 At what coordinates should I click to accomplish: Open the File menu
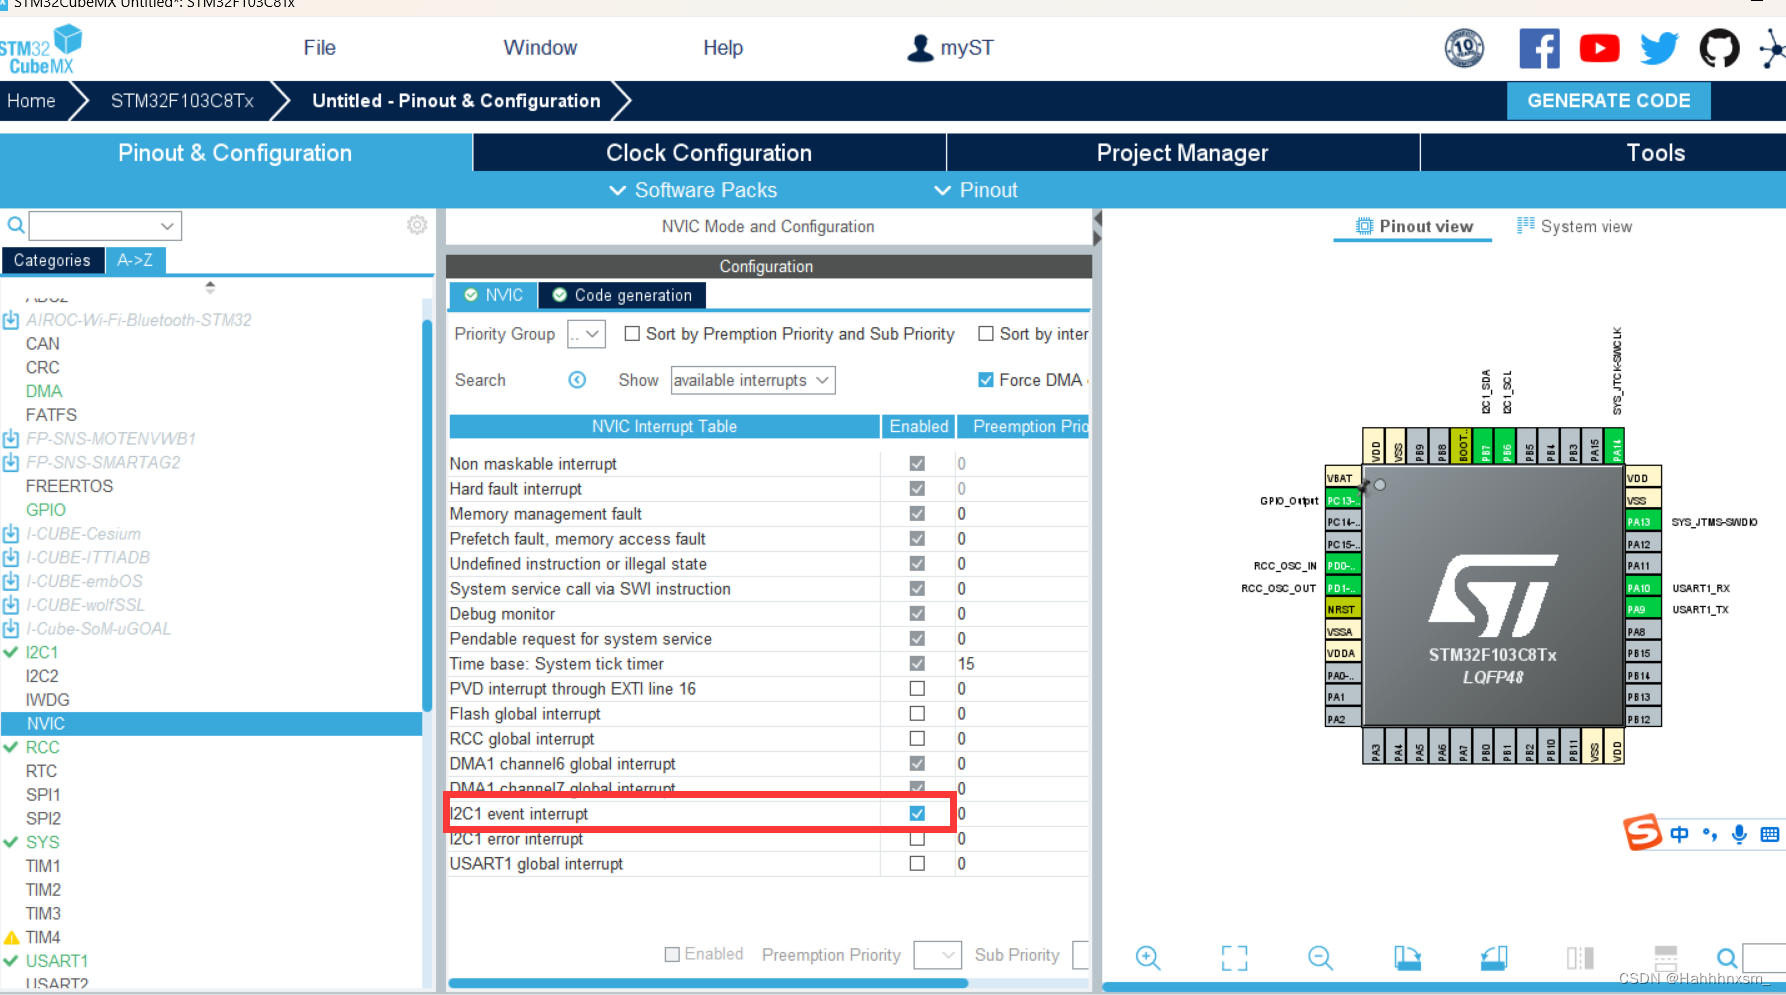pos(319,48)
